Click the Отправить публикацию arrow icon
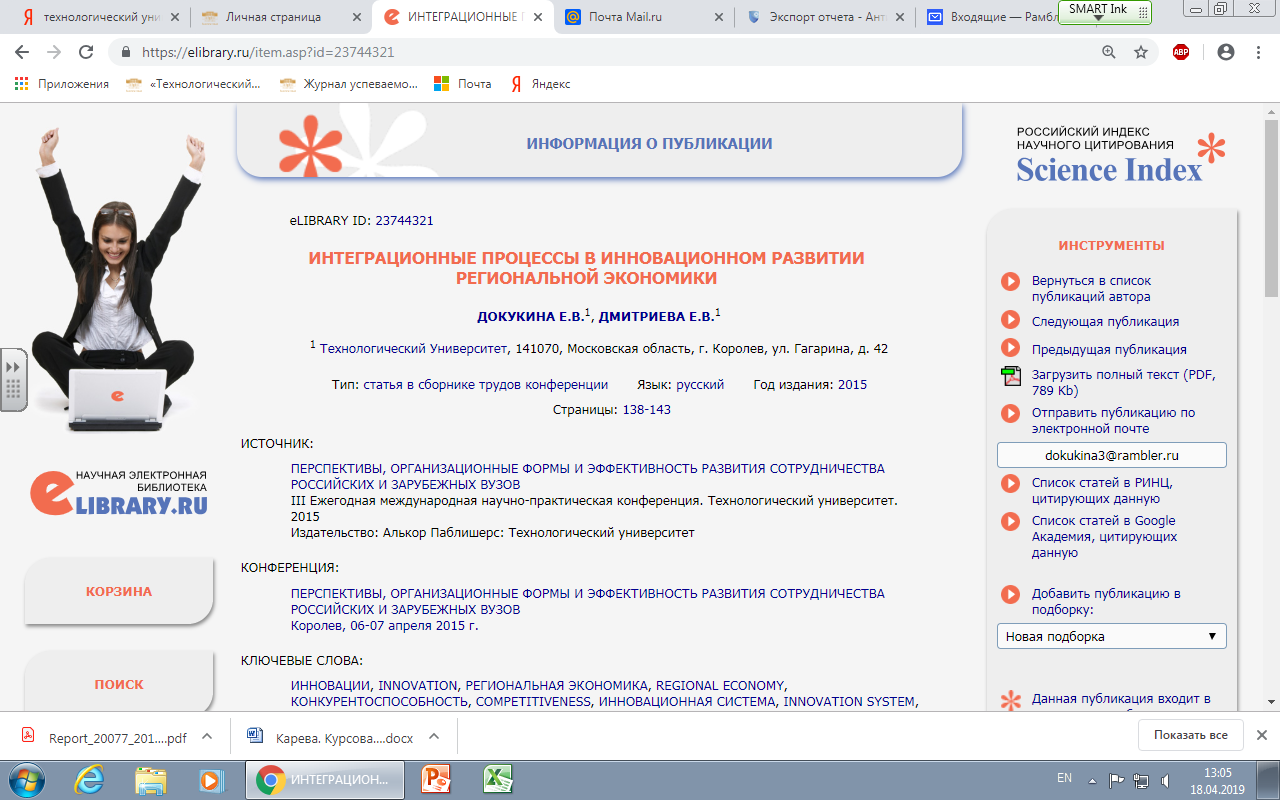 1010,413
